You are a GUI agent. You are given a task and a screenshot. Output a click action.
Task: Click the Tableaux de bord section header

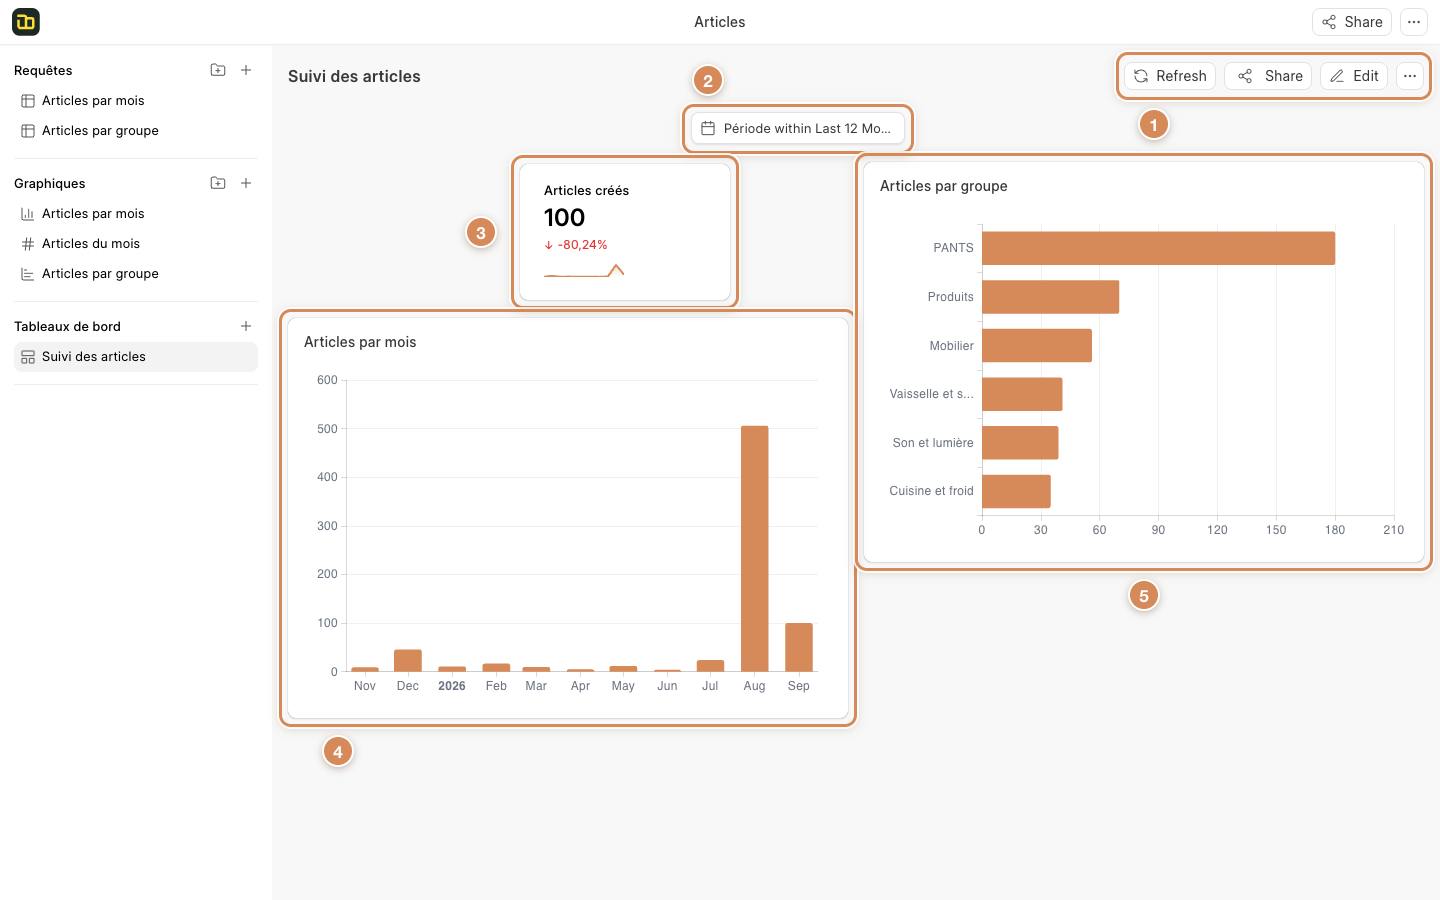click(x=67, y=326)
